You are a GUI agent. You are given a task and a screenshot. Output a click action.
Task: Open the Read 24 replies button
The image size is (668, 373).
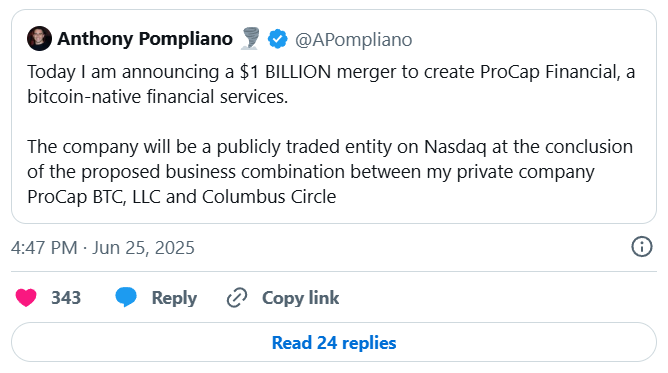[x=334, y=342]
